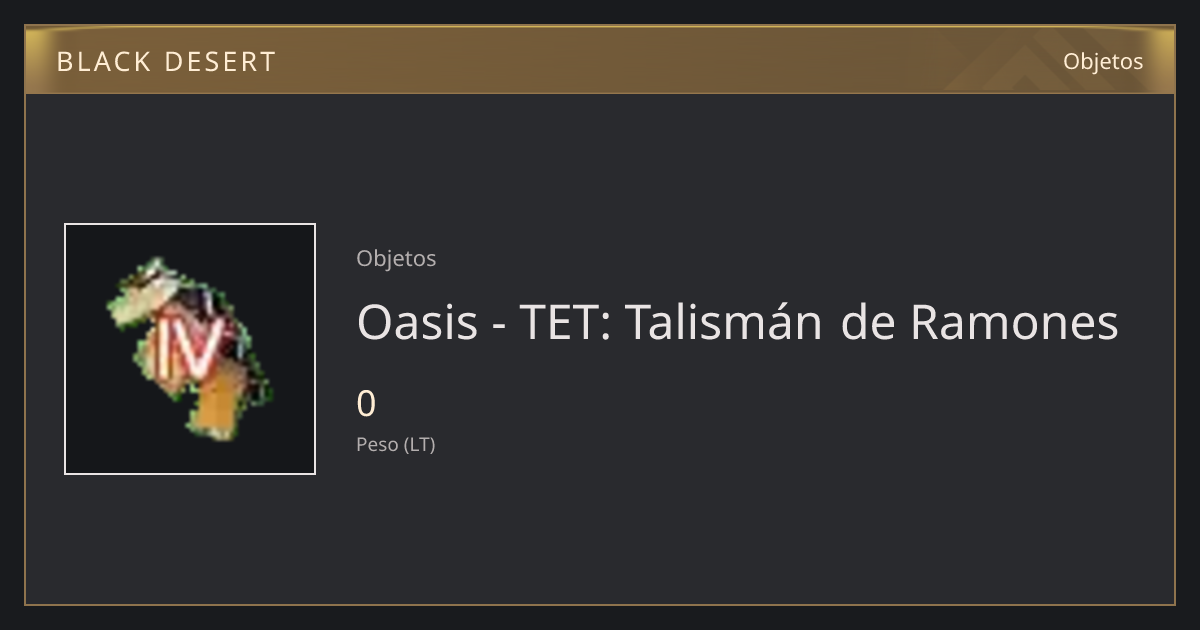Click the word DESERT in the banner
1200x630 pixels.
coord(220,62)
